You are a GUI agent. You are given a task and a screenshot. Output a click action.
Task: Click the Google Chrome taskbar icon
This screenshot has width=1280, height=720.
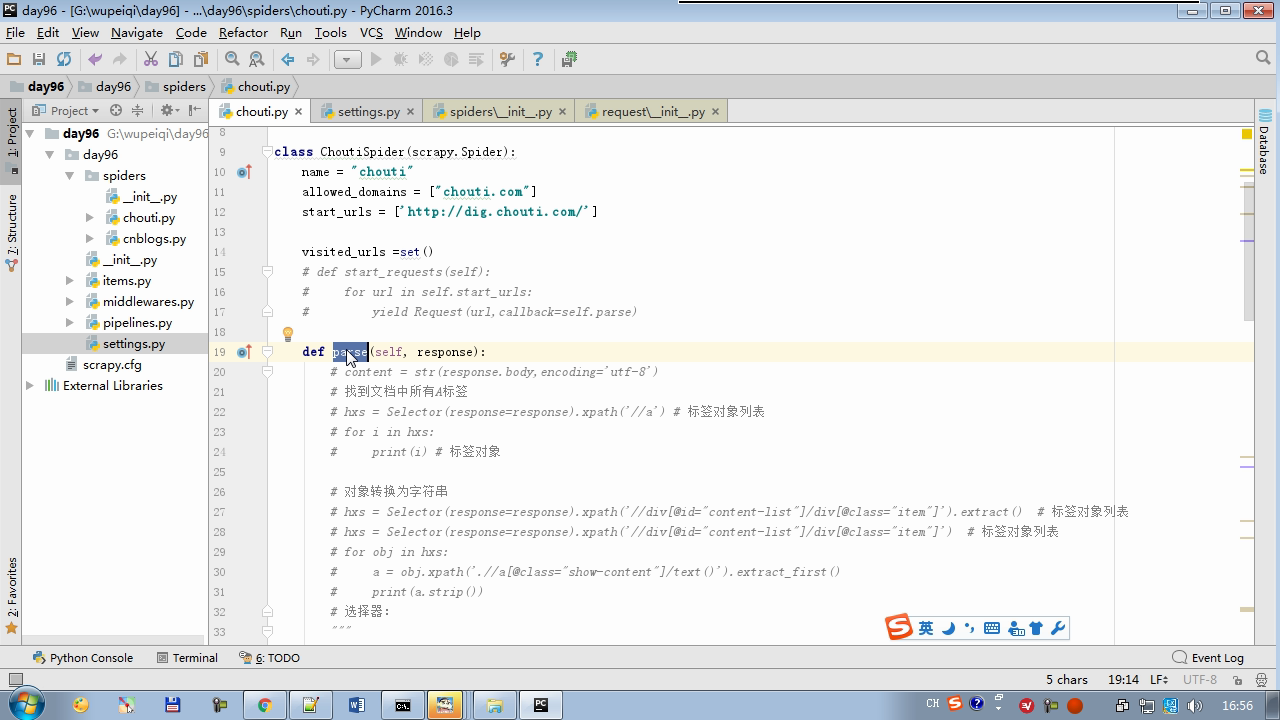click(x=264, y=705)
